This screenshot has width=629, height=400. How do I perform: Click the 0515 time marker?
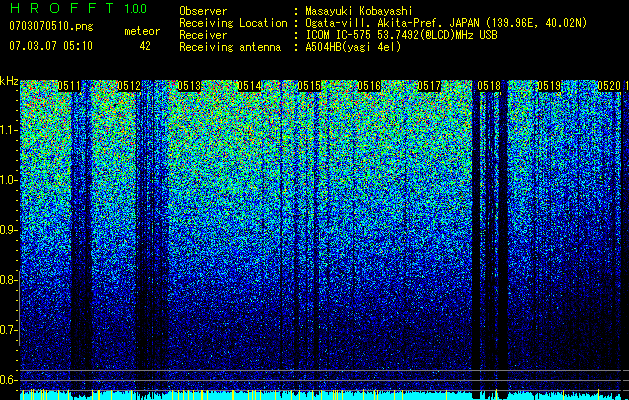(x=309, y=86)
